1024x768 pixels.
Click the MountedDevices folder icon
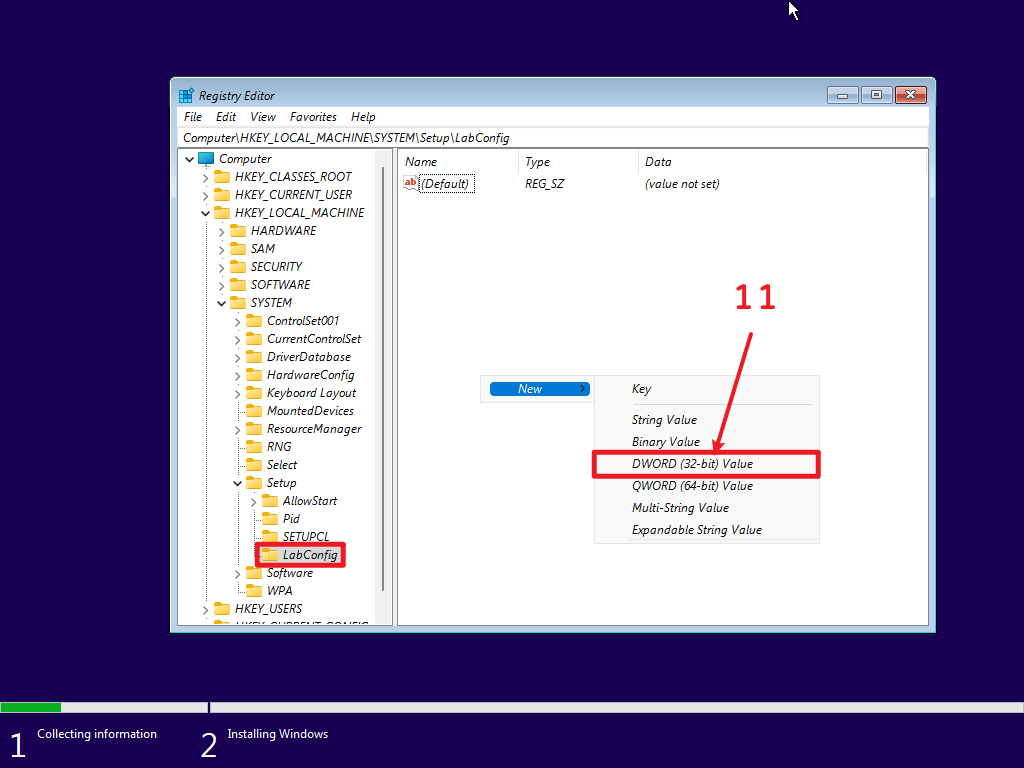coord(254,411)
